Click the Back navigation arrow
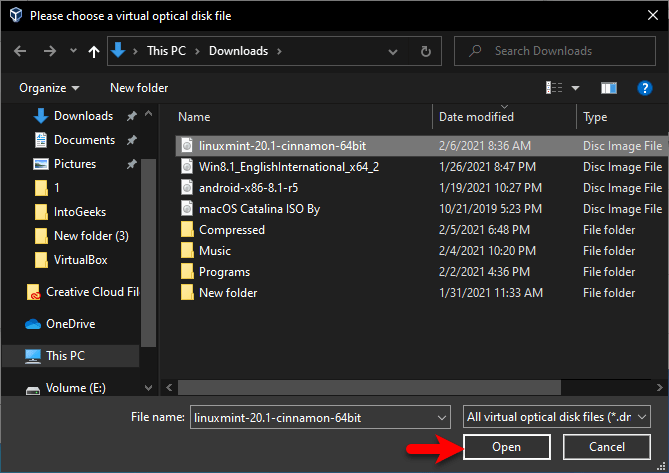Screen dimensions: 669x473 (20, 52)
